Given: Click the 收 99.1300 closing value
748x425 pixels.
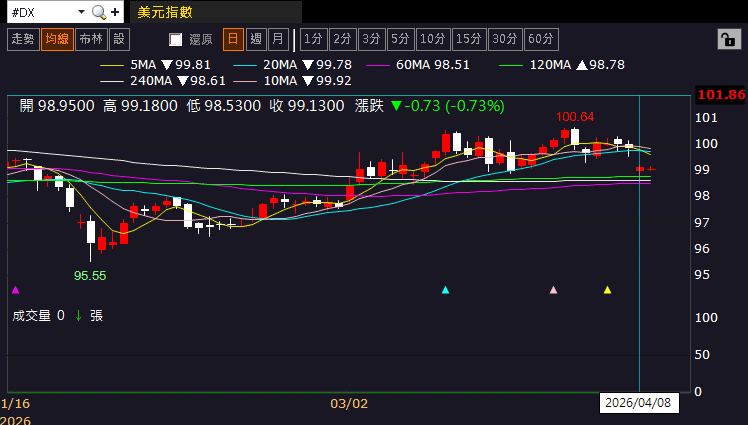Looking at the screenshot, I should click(307, 106).
